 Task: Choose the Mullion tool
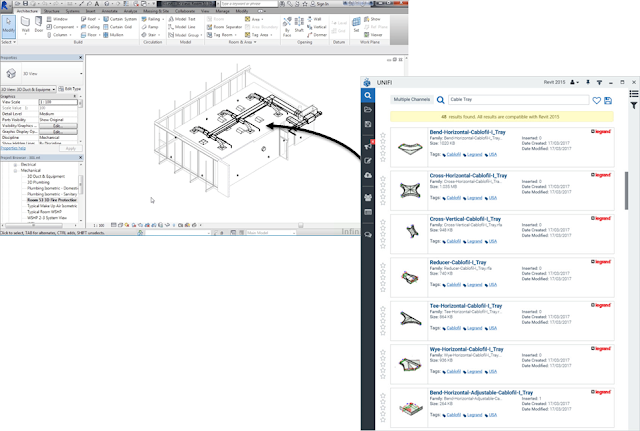pyautogui.click(x=113, y=35)
